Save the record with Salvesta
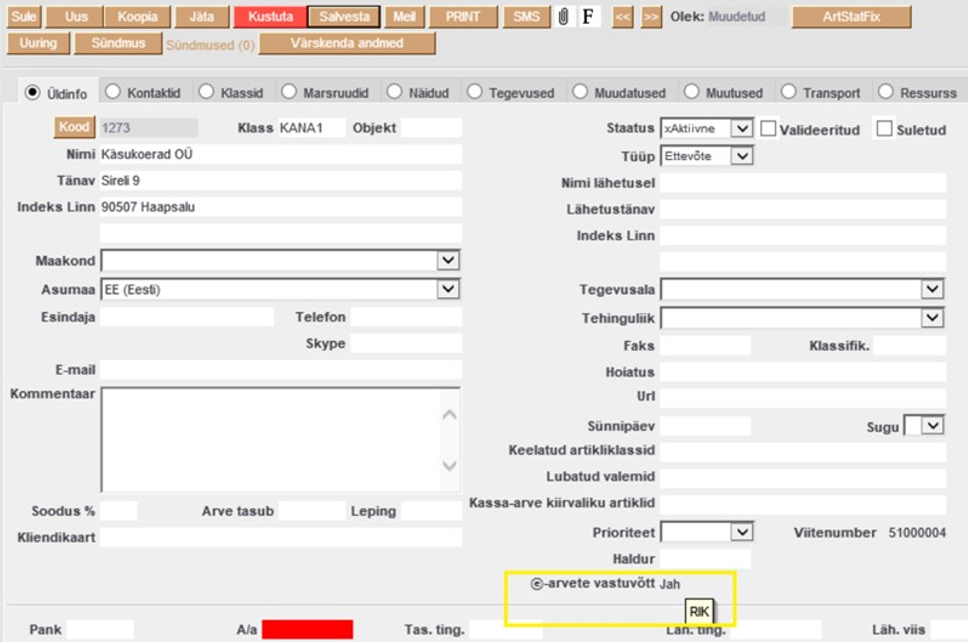This screenshot has height=643, width=968. pos(344,17)
